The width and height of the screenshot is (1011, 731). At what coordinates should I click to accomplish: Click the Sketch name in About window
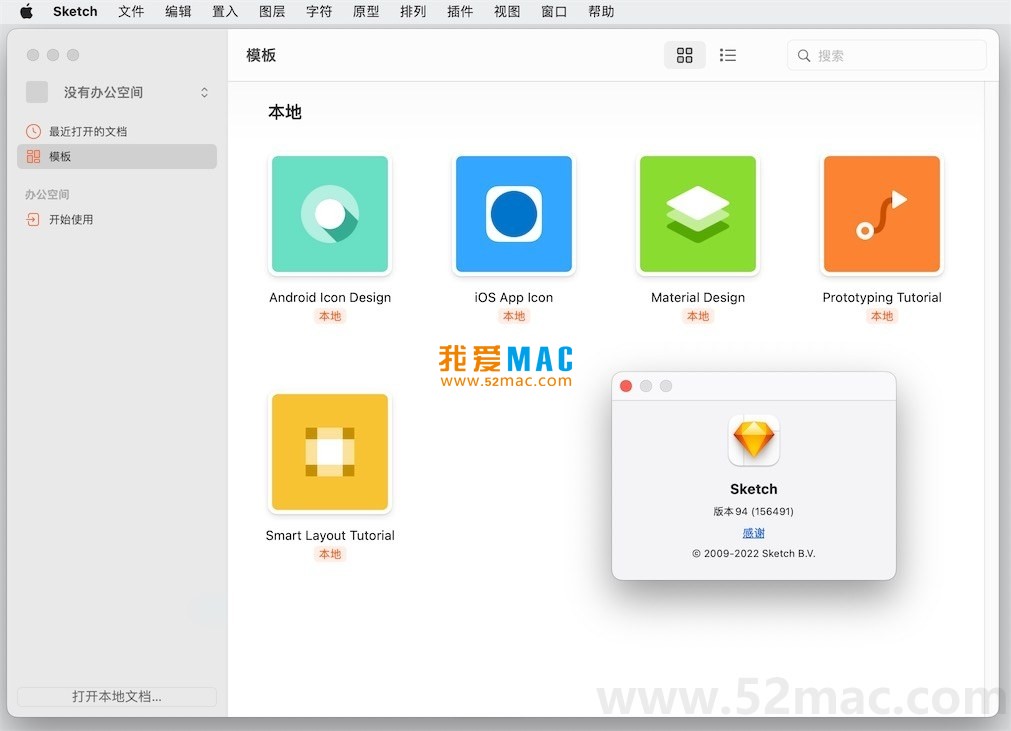pos(754,489)
